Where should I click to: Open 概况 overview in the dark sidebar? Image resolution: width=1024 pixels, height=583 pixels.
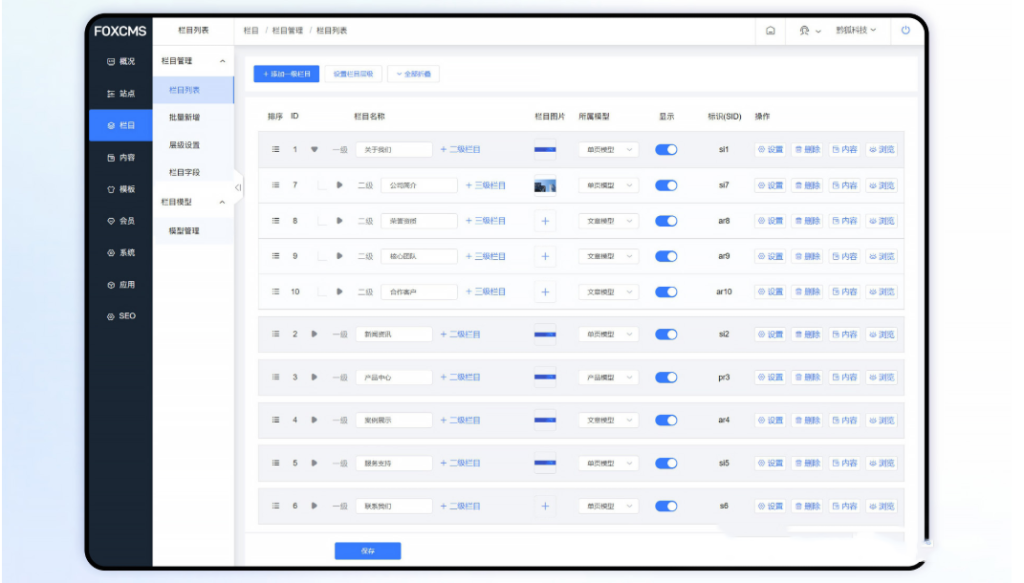(120, 62)
